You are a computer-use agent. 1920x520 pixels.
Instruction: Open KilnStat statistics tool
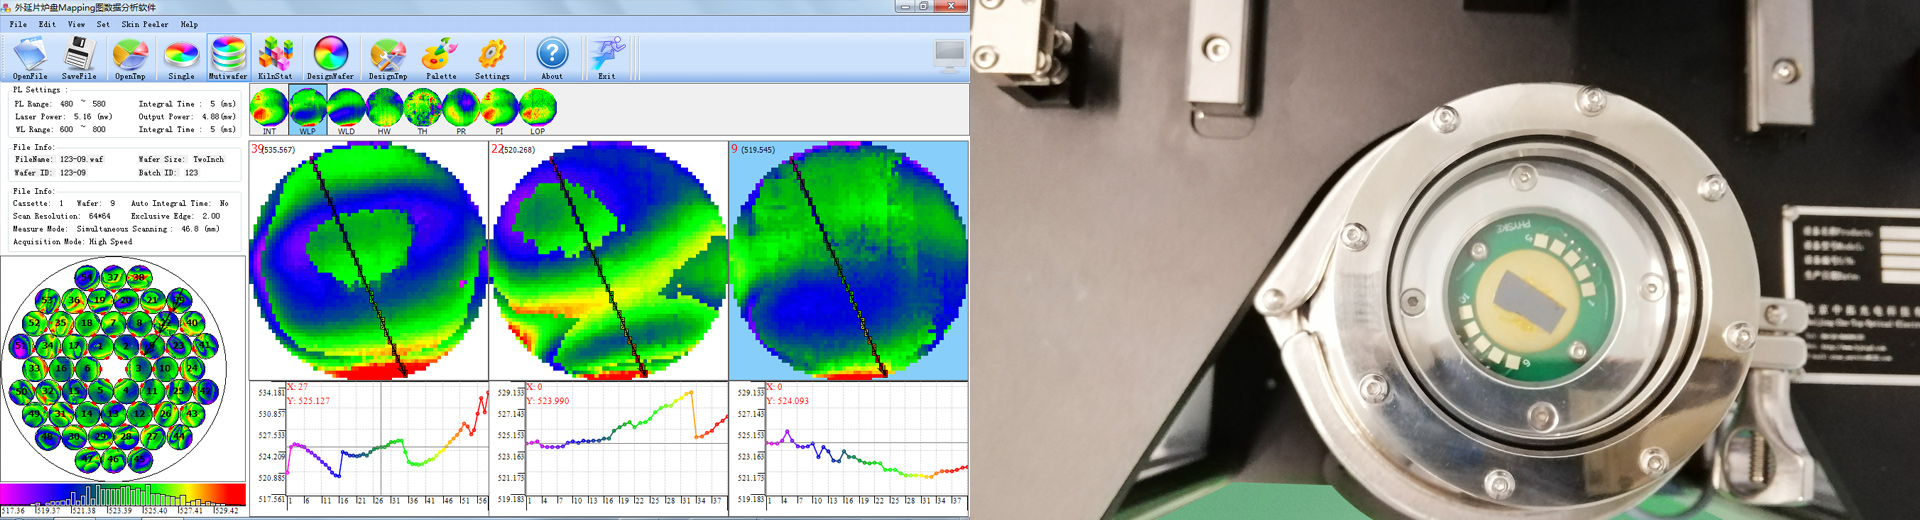pos(275,56)
